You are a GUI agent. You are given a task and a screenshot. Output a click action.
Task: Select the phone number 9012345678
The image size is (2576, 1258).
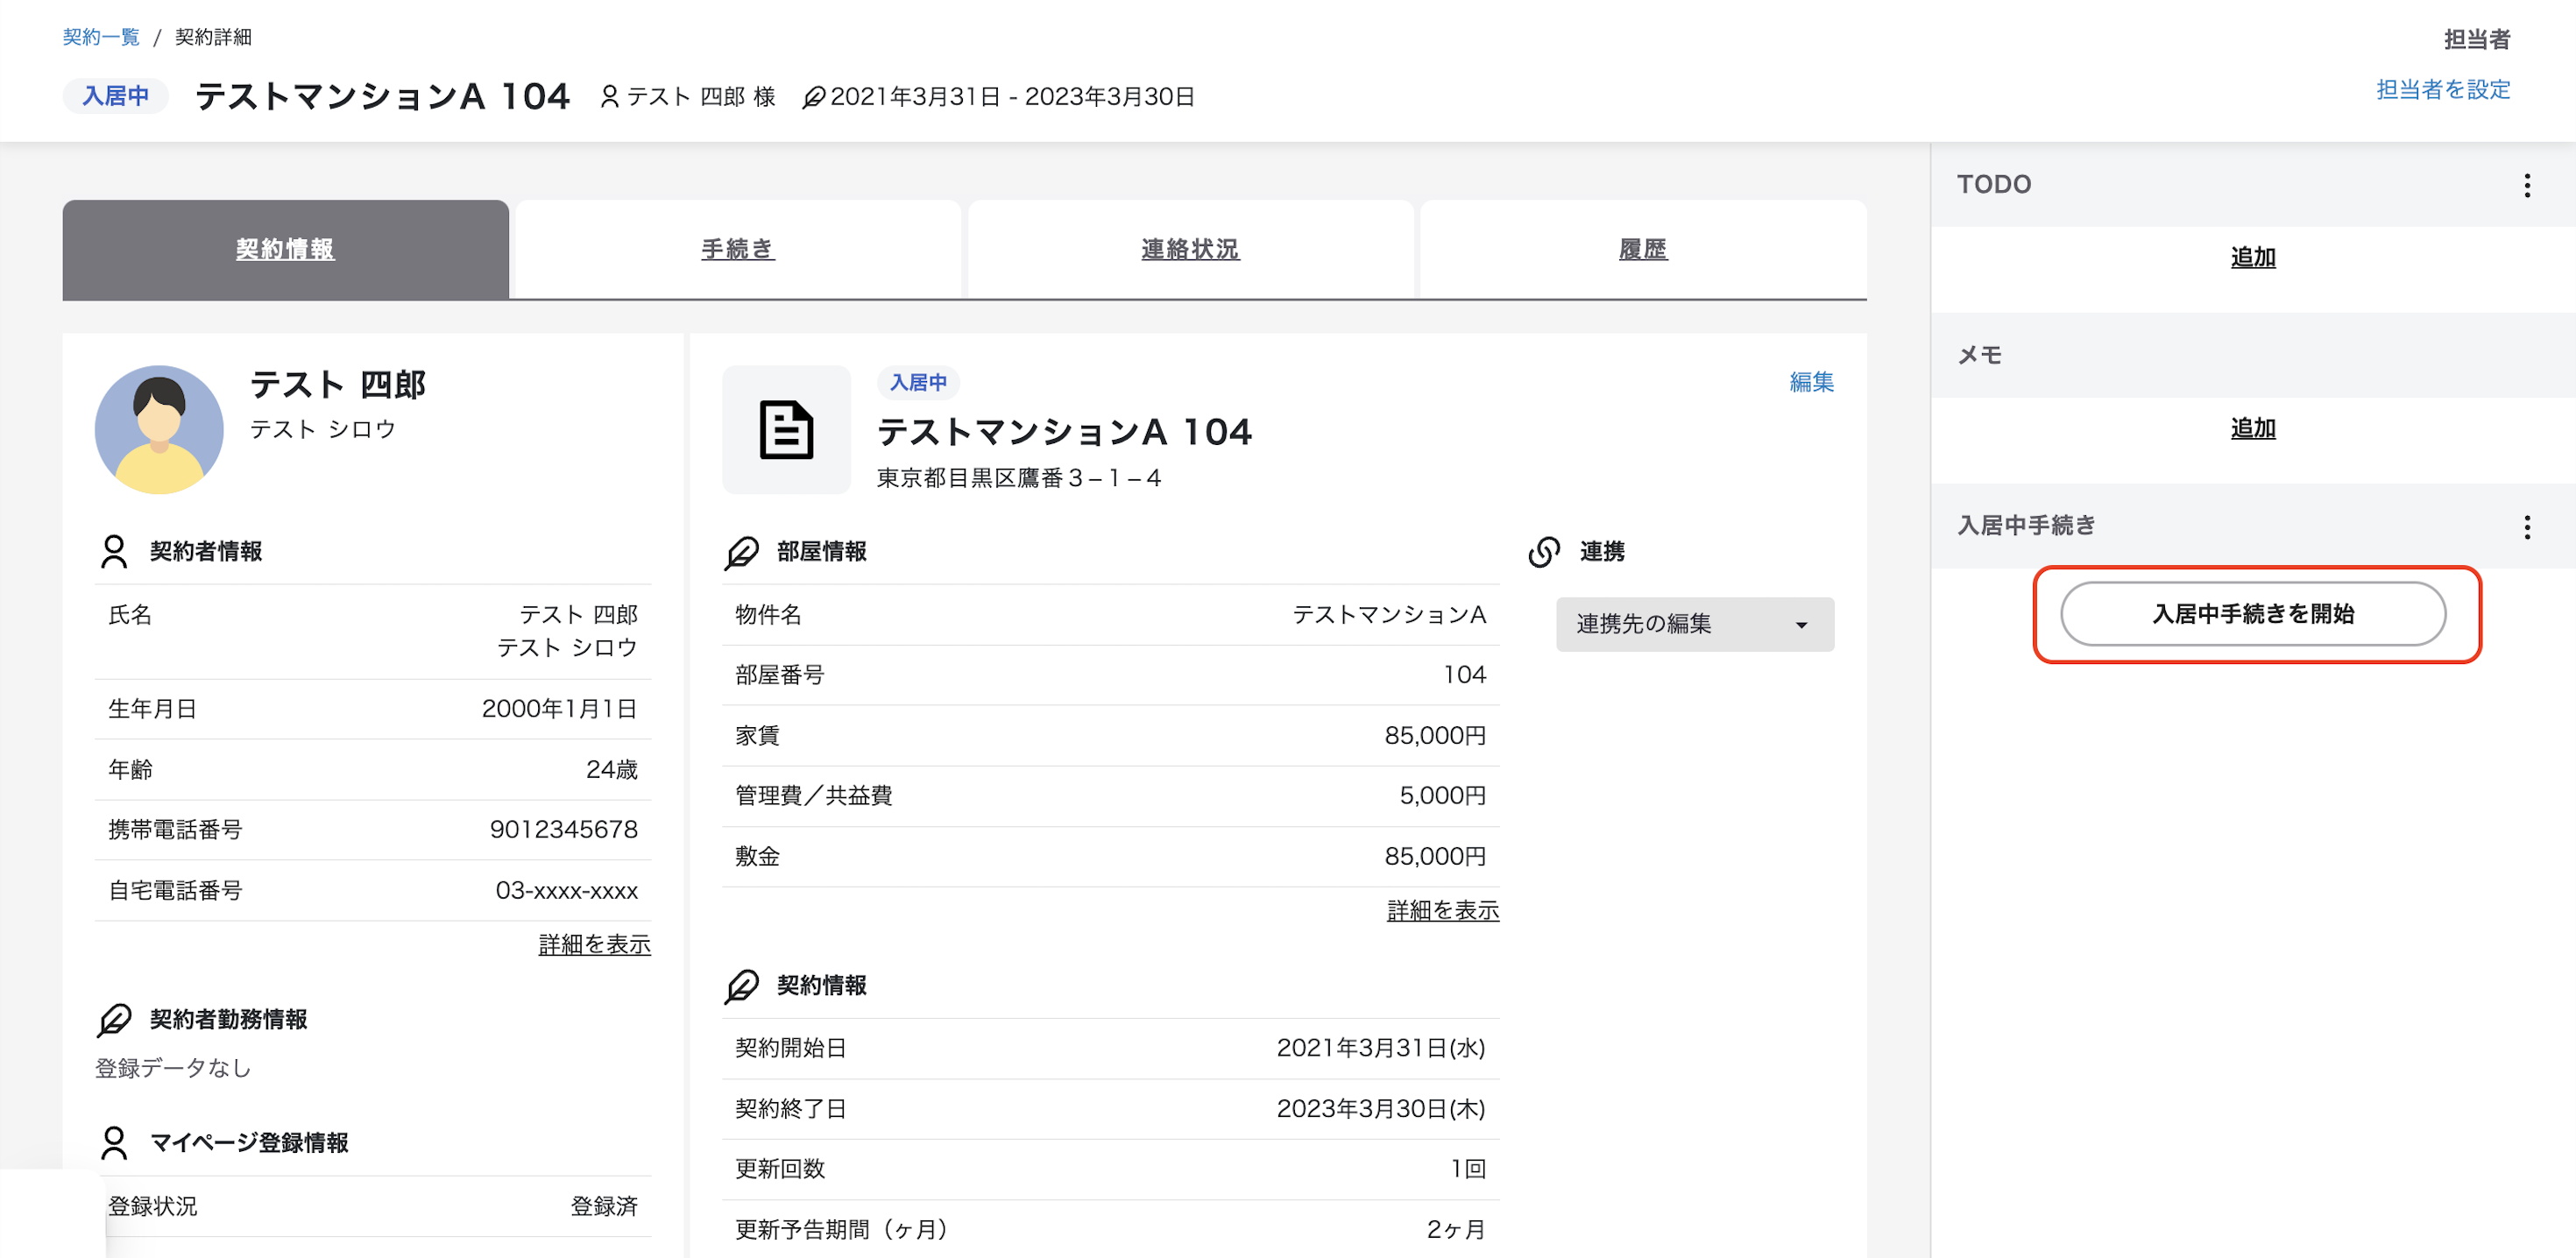tap(564, 830)
